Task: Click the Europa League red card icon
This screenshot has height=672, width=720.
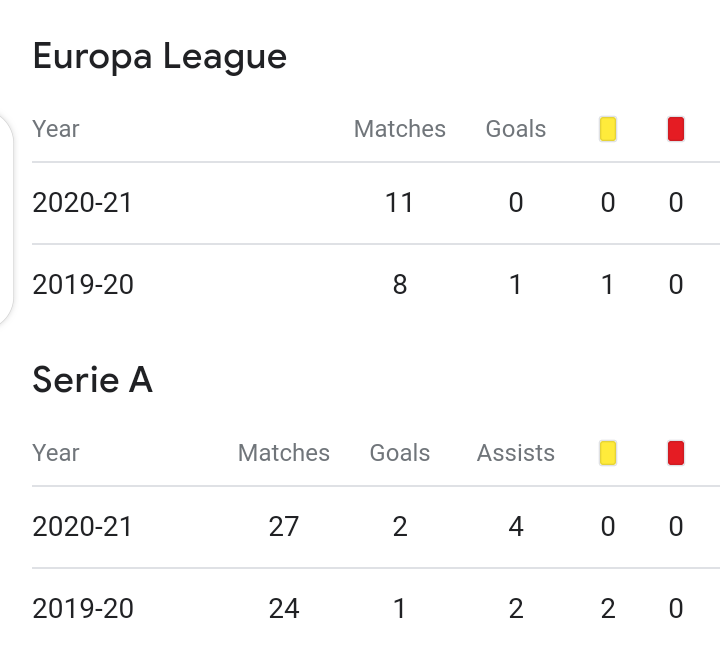Action: click(x=675, y=129)
